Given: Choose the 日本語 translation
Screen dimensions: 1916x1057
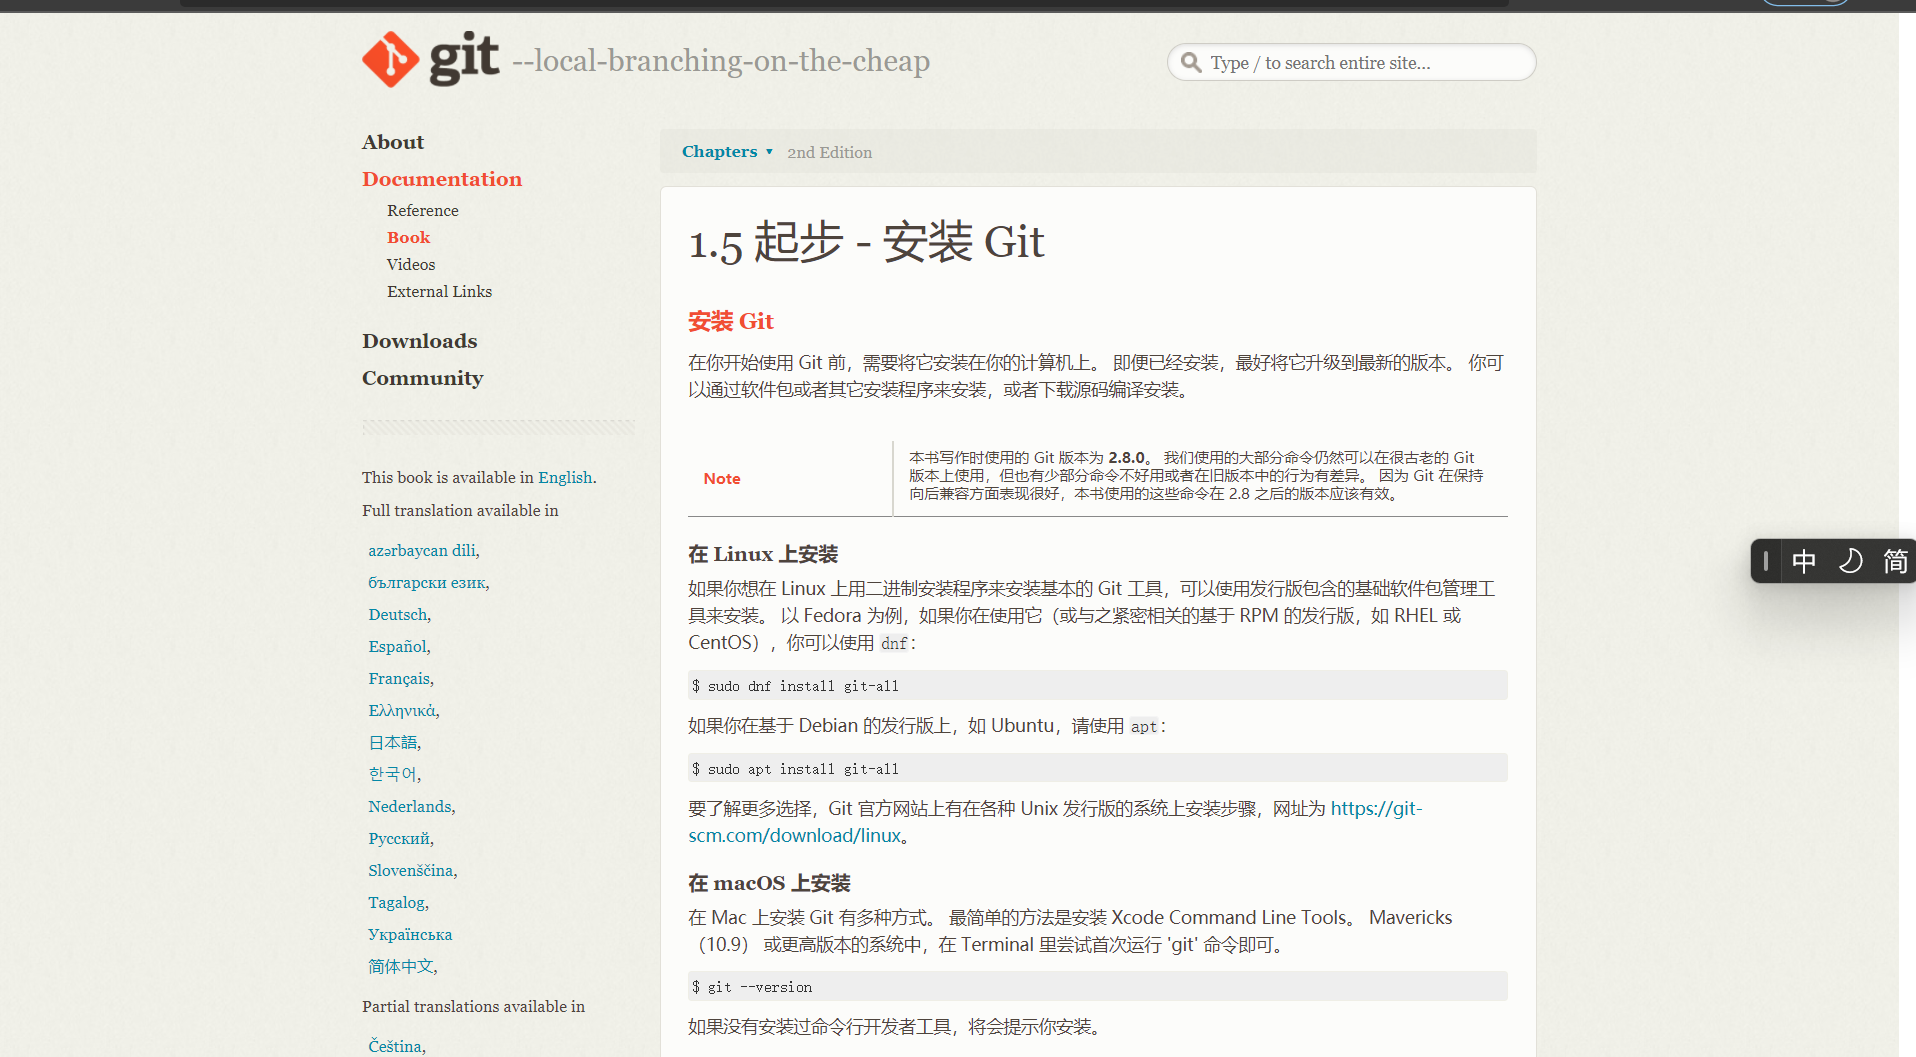Looking at the screenshot, I should click(x=393, y=742).
